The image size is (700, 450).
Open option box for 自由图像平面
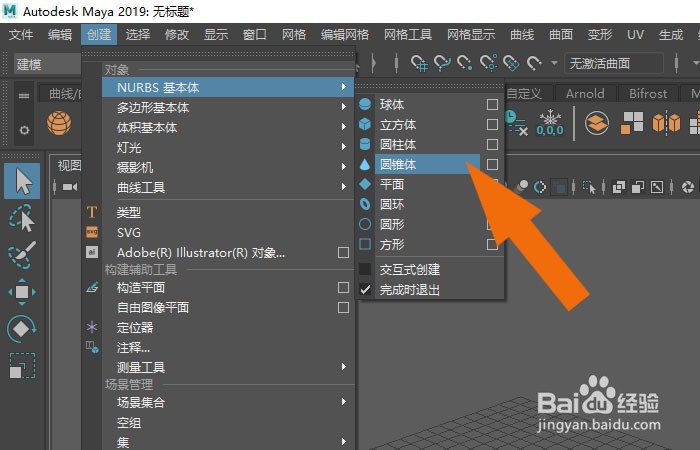coord(343,308)
